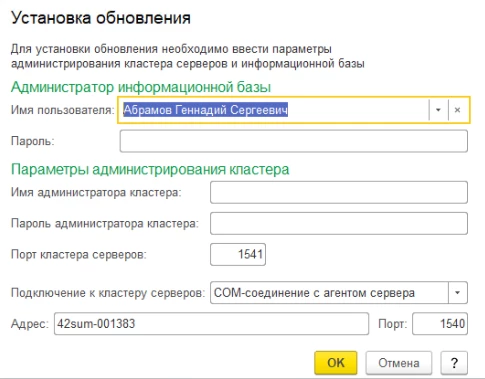Confirm with the yellow OK button
Screen dimensions: 485x379
point(336,363)
